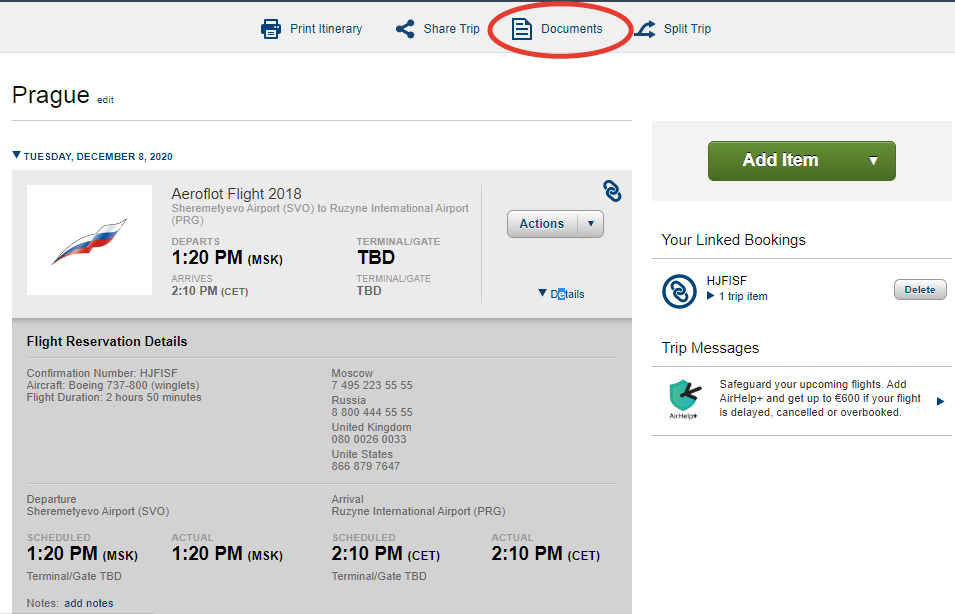This screenshot has height=614, width=955.
Task: Open the Documents page icon
Action: pos(522,29)
